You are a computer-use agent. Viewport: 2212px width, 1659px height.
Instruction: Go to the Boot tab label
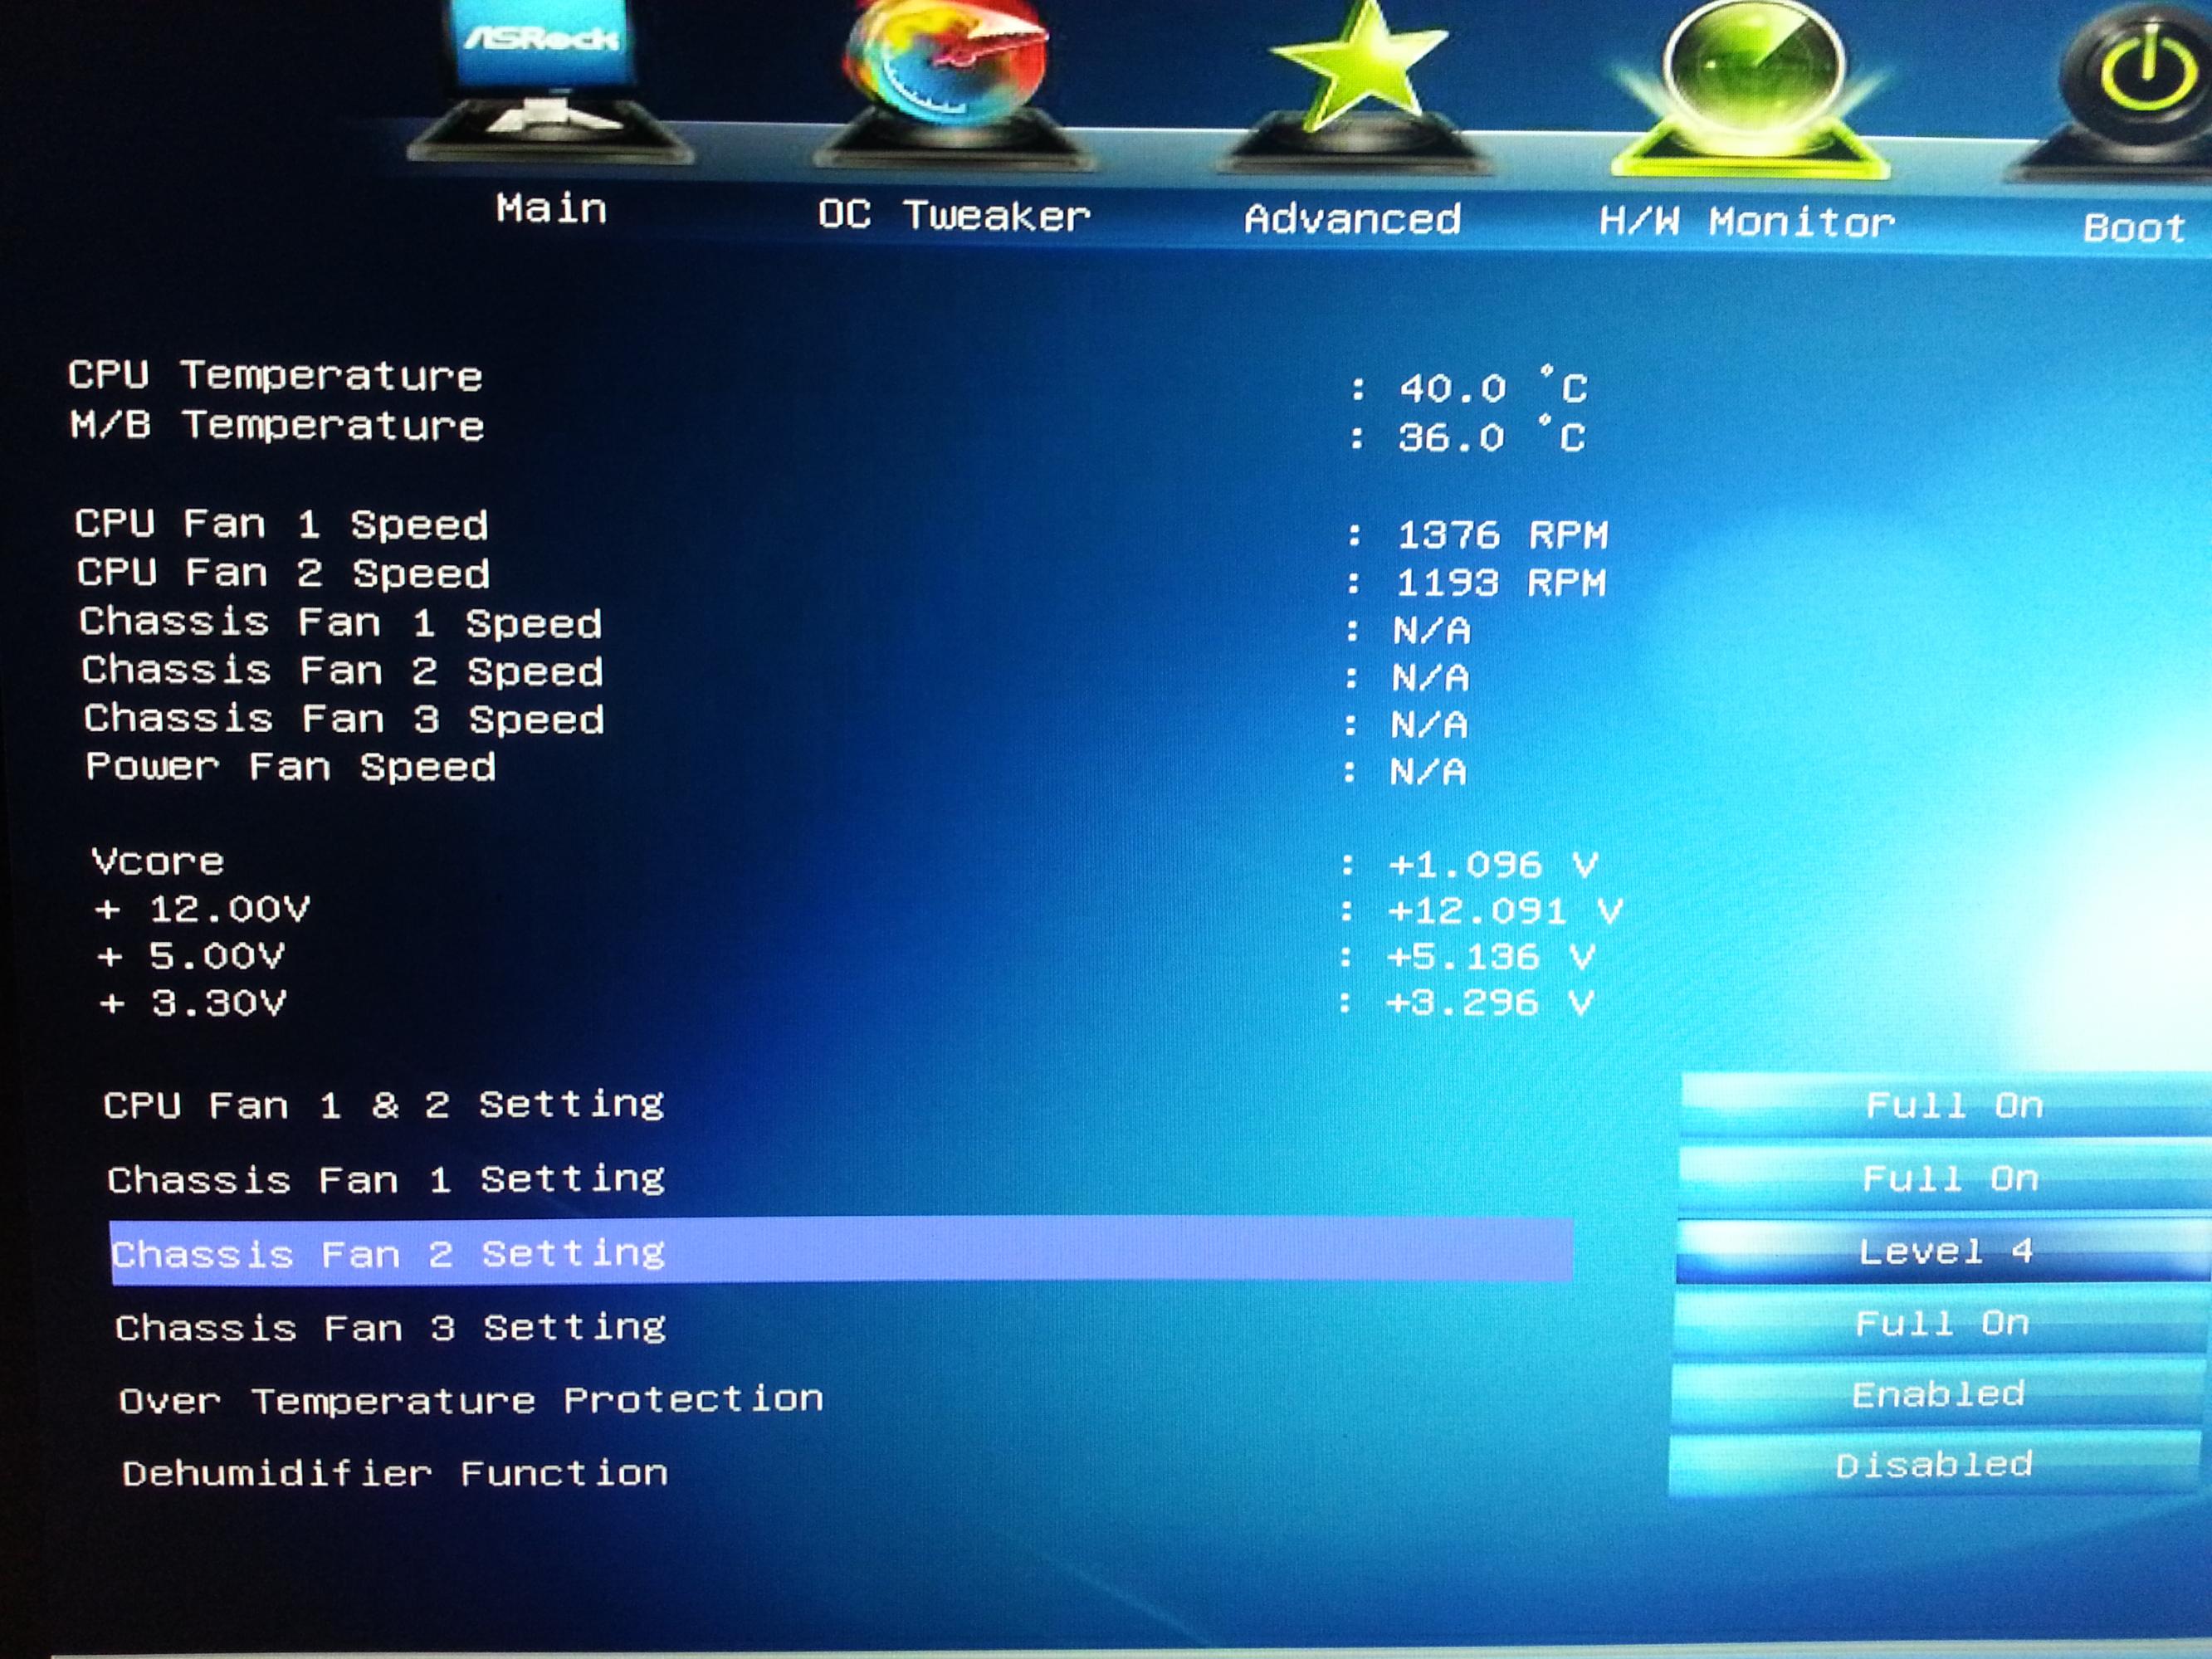pos(2133,228)
